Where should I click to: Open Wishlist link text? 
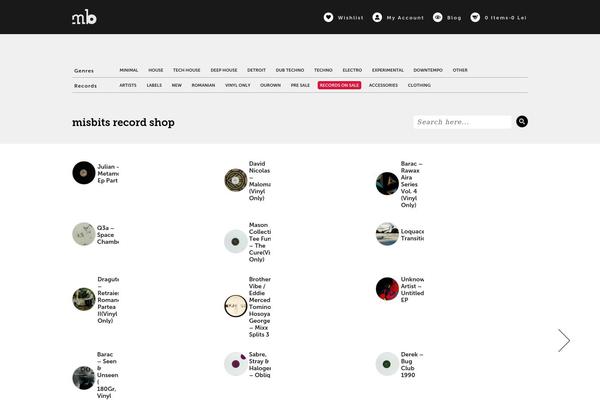351,18
